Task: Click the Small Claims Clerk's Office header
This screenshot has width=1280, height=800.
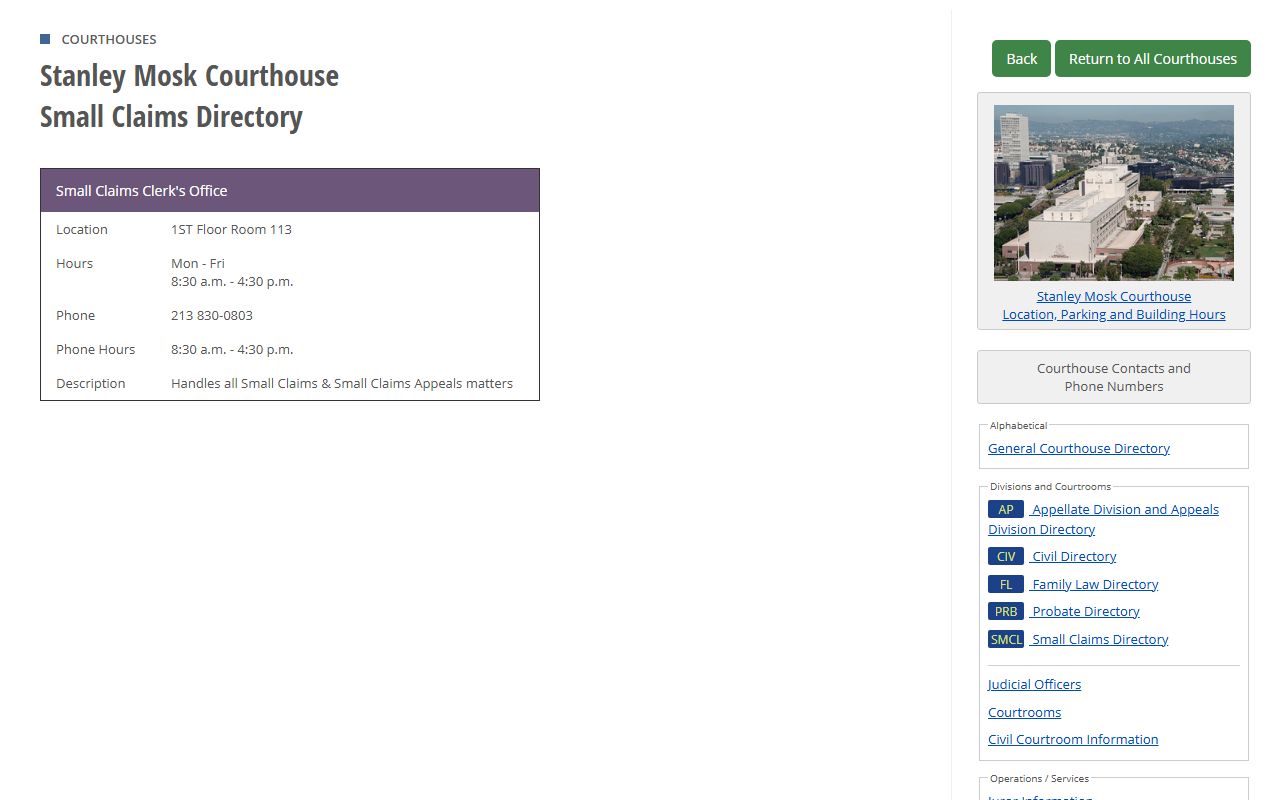Action: coord(290,190)
